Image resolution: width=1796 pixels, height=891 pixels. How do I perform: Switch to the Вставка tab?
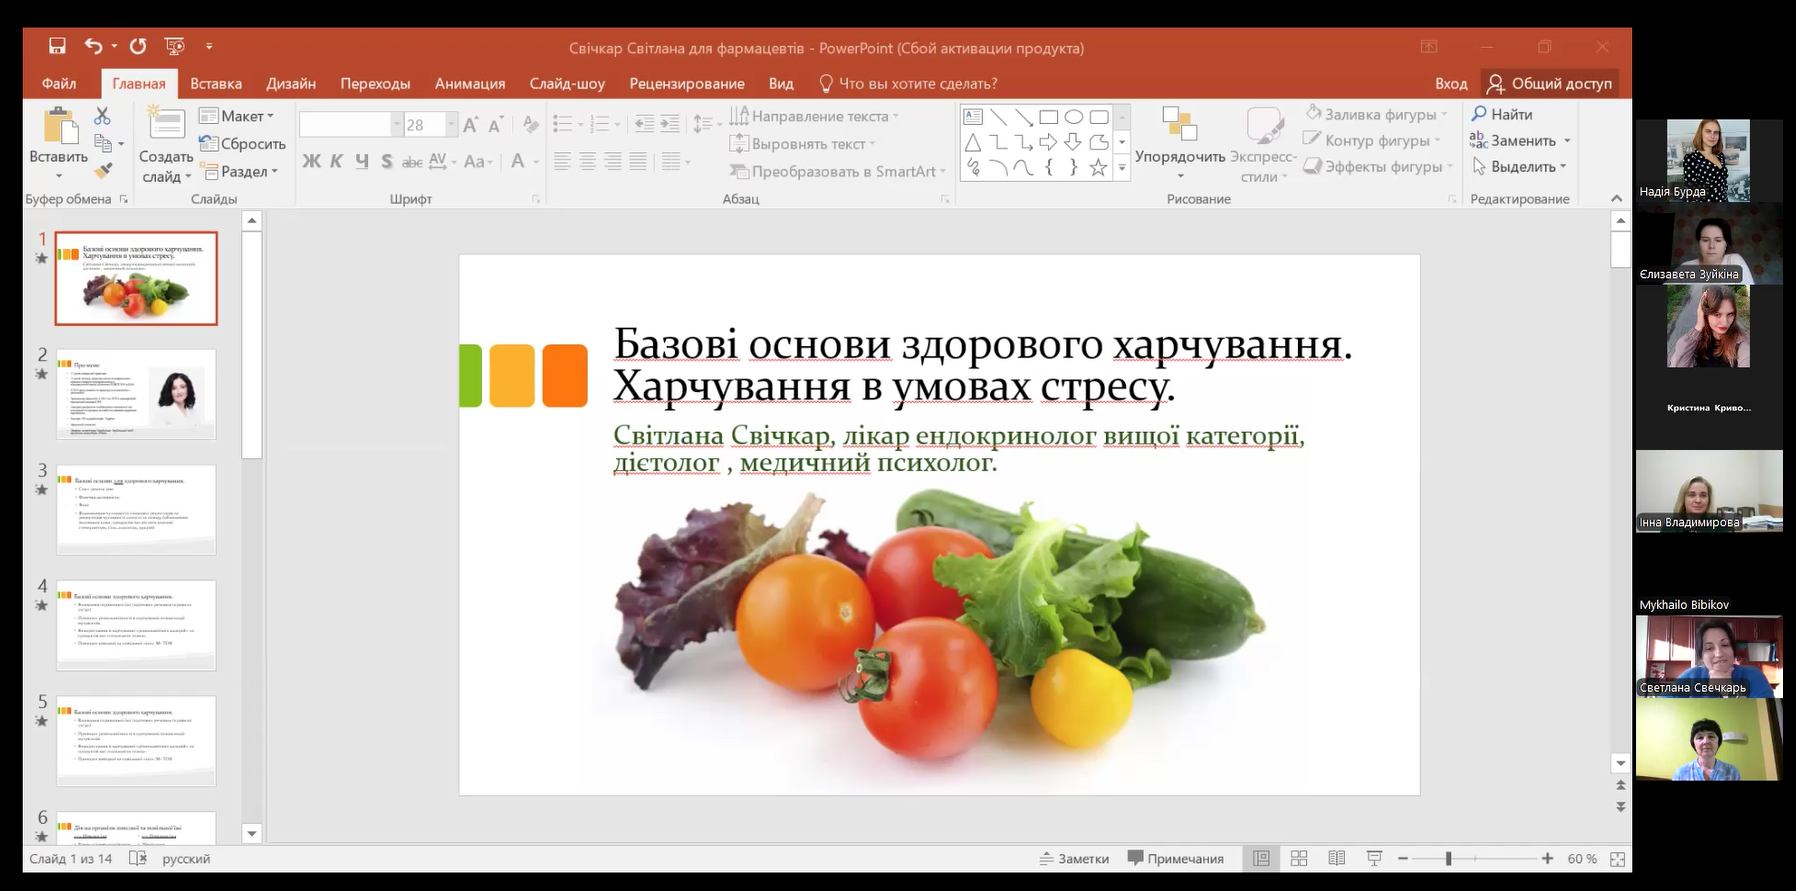pyautogui.click(x=216, y=83)
